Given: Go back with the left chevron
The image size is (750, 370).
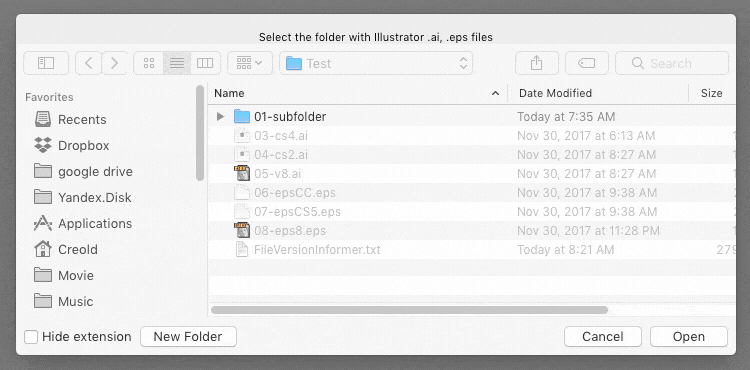Looking at the screenshot, I should point(89,63).
